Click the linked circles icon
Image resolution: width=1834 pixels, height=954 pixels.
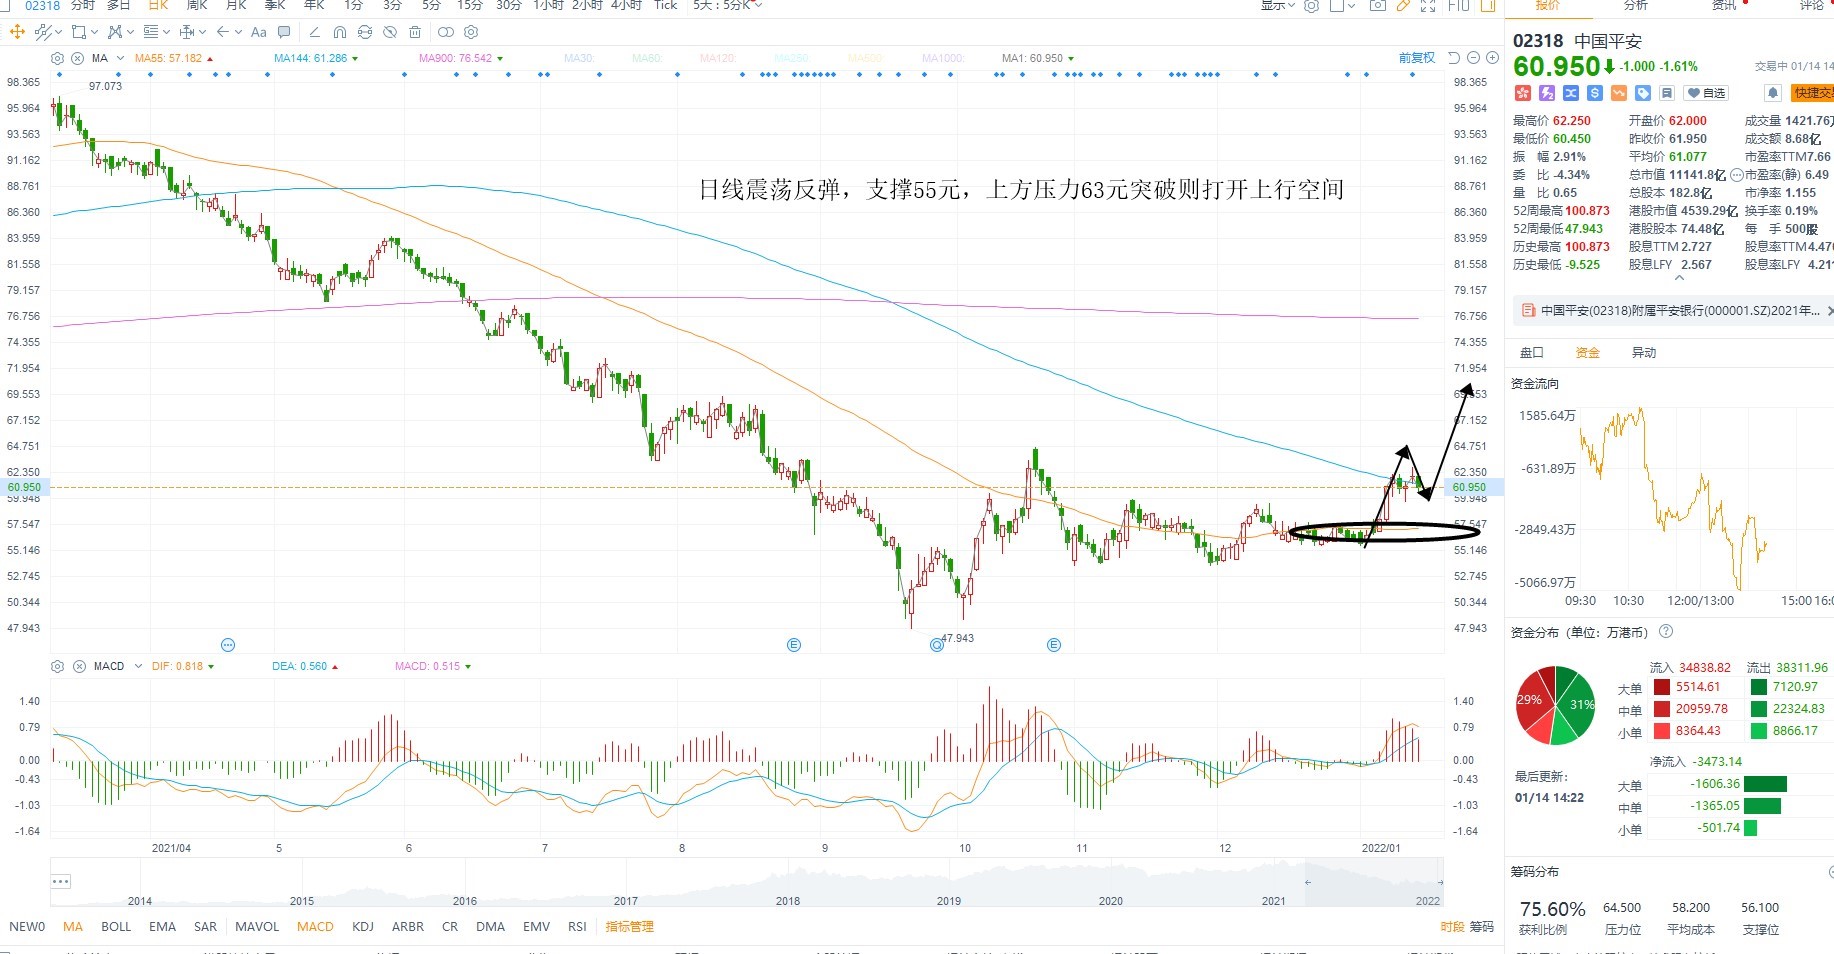point(445,32)
